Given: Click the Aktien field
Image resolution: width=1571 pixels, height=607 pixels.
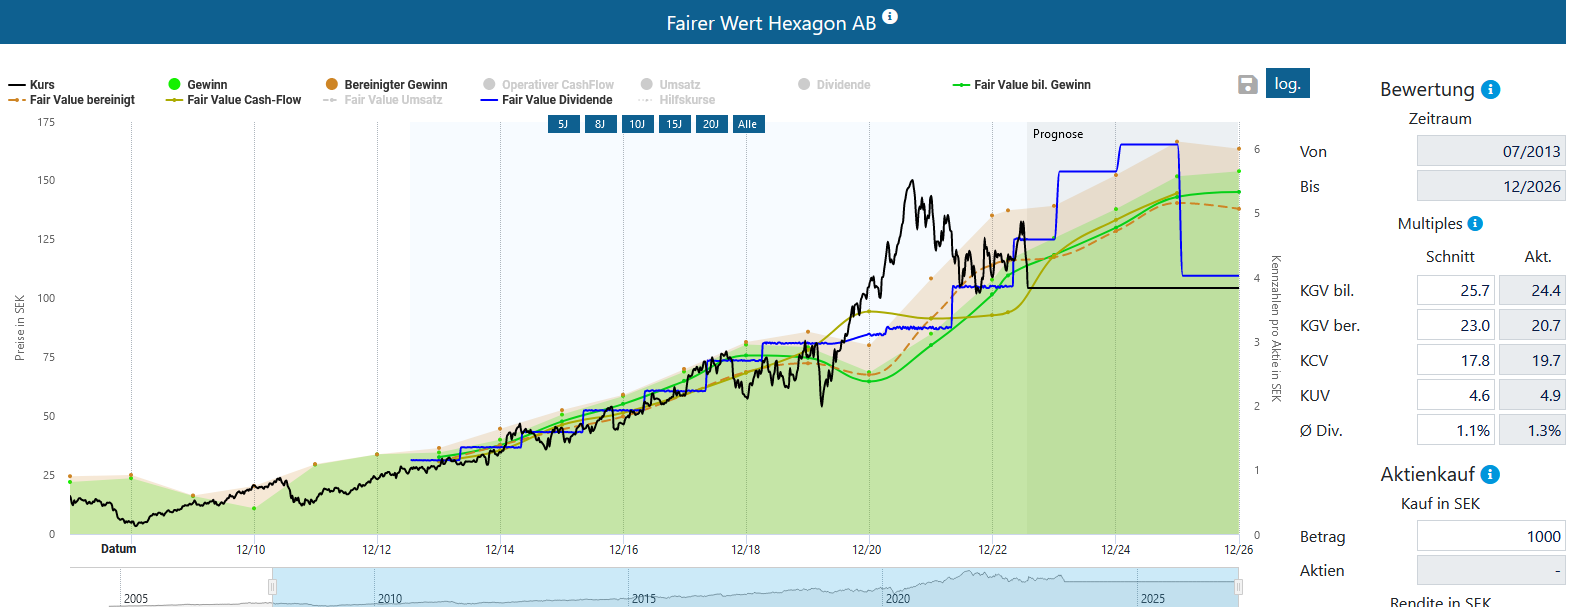Looking at the screenshot, I should [1491, 570].
